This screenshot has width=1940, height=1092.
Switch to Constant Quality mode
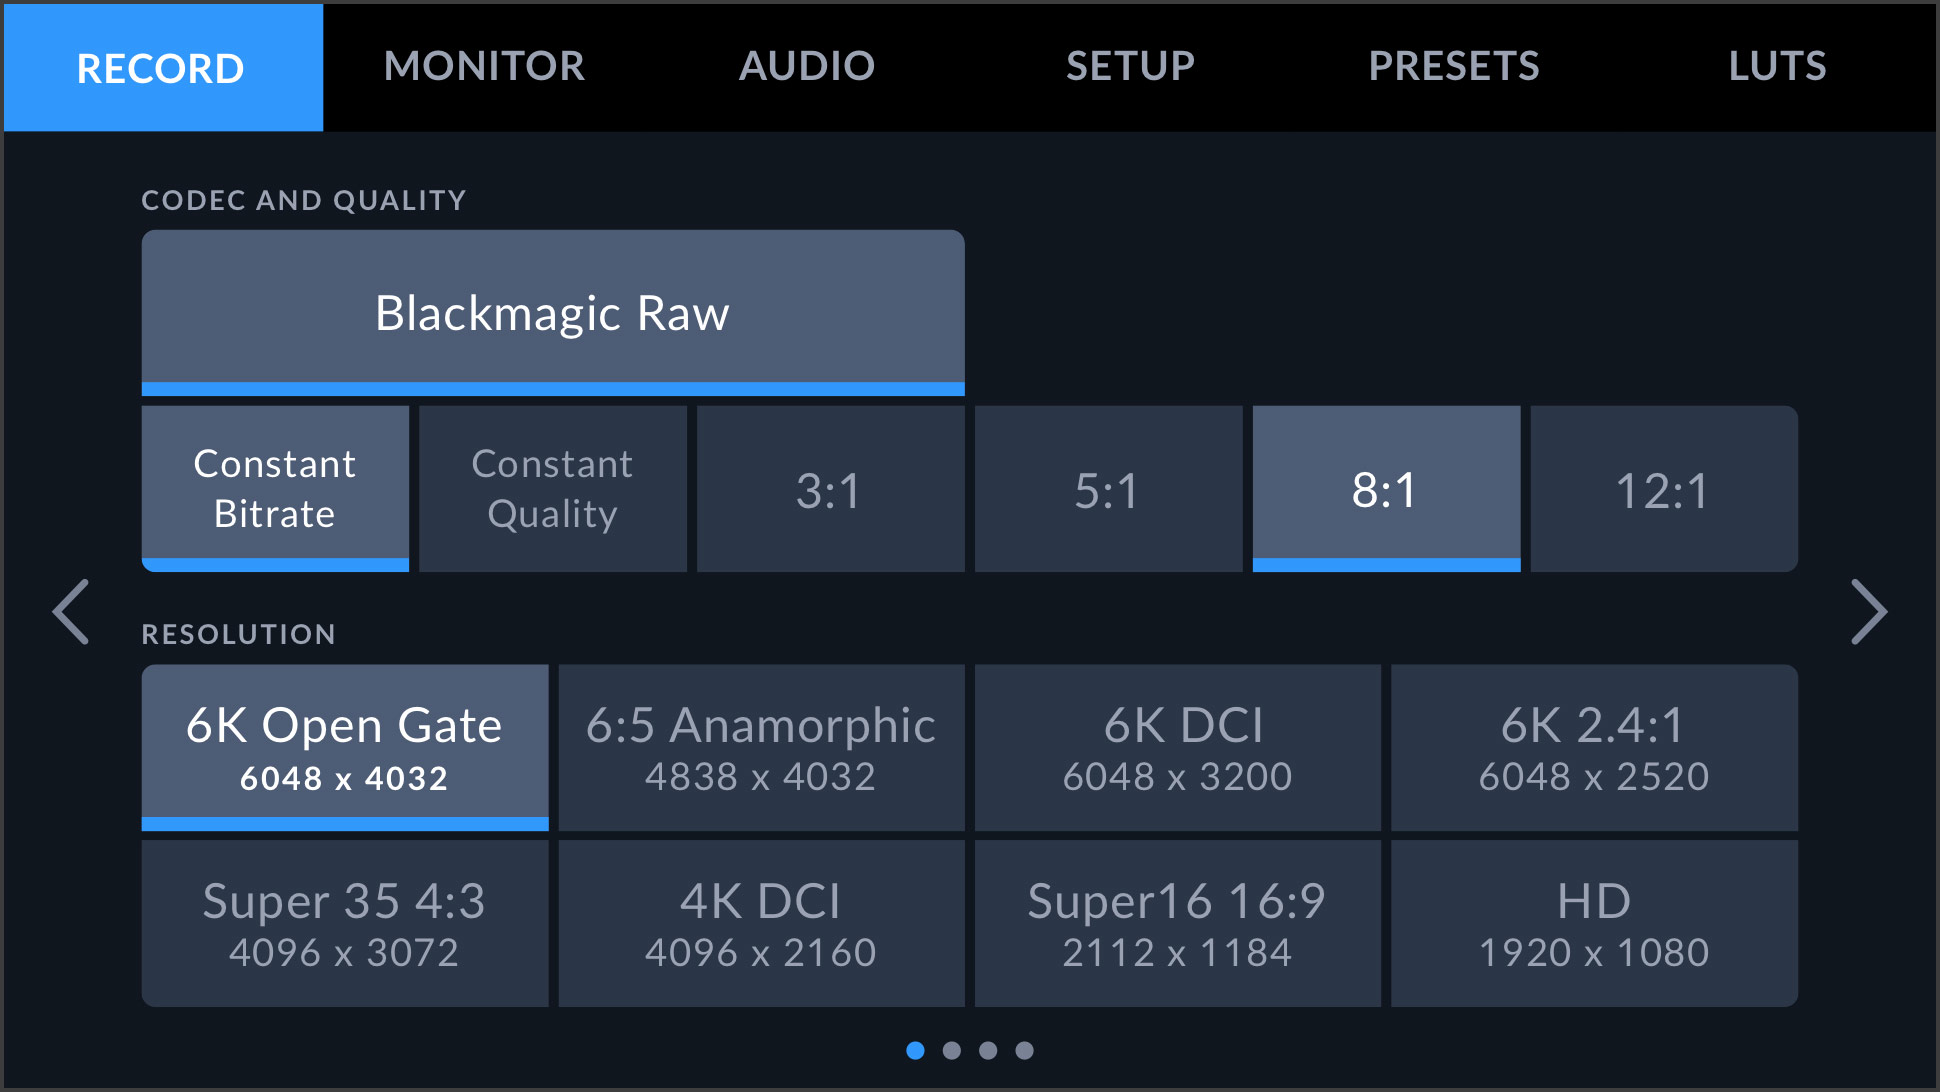[552, 489]
